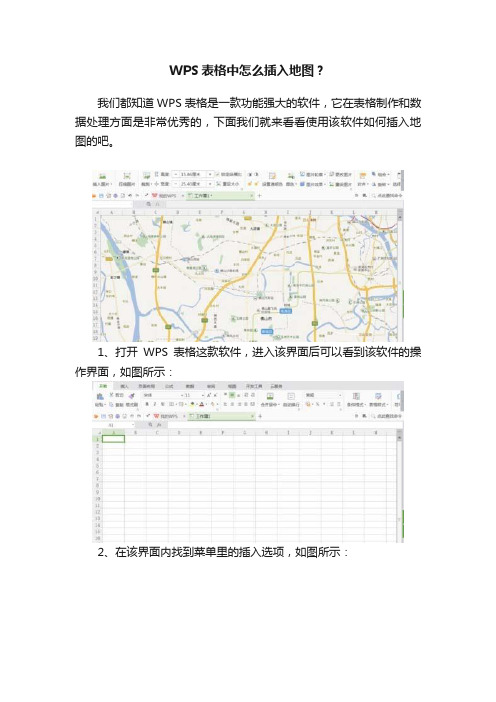The width and height of the screenshot is (496, 702).
Task: Open 开始 ribbon tab in blank spreadsheet
Action: point(103,386)
